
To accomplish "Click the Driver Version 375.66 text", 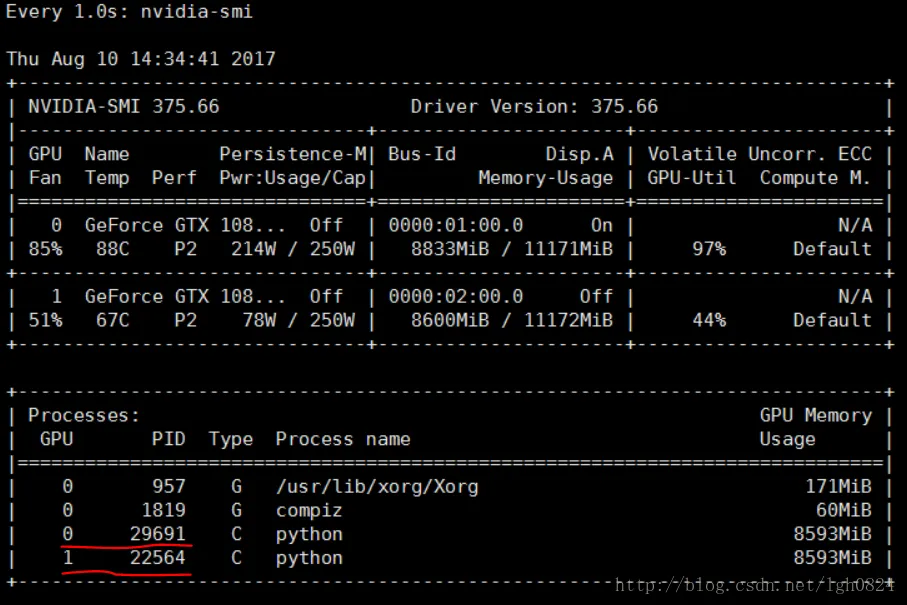I will 534,106.
